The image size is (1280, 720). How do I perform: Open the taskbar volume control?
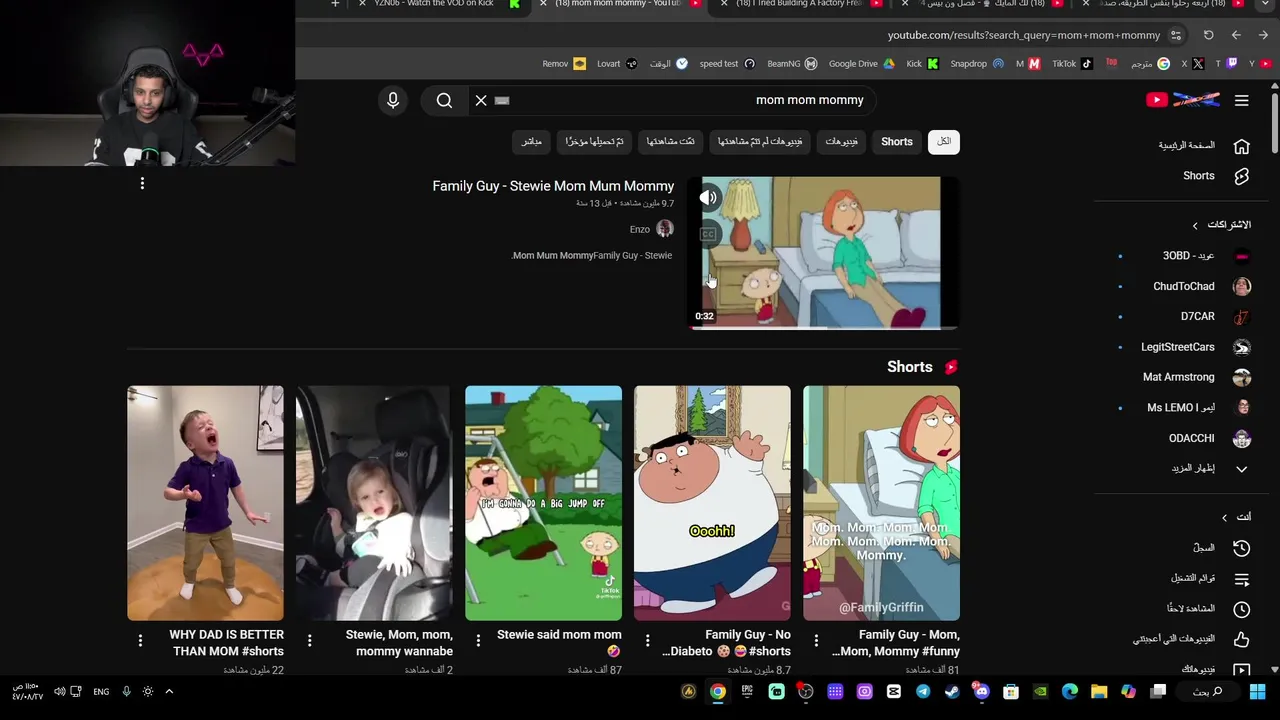pyautogui.click(x=59, y=692)
